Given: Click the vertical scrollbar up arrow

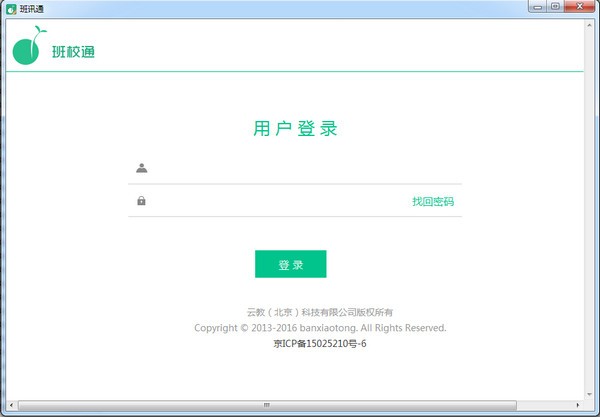Looking at the screenshot, I should [589, 25].
